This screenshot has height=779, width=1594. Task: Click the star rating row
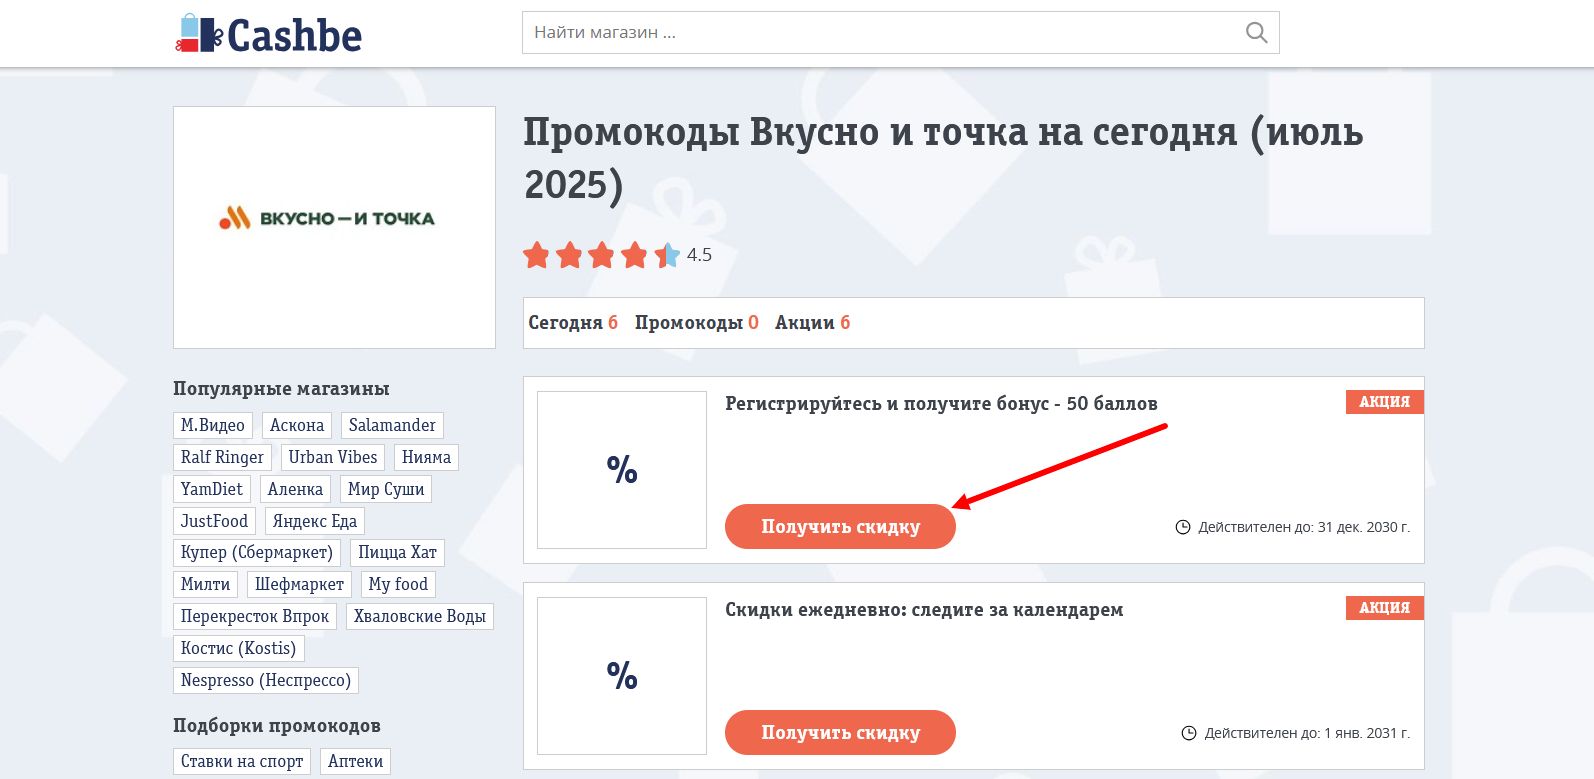(601, 255)
